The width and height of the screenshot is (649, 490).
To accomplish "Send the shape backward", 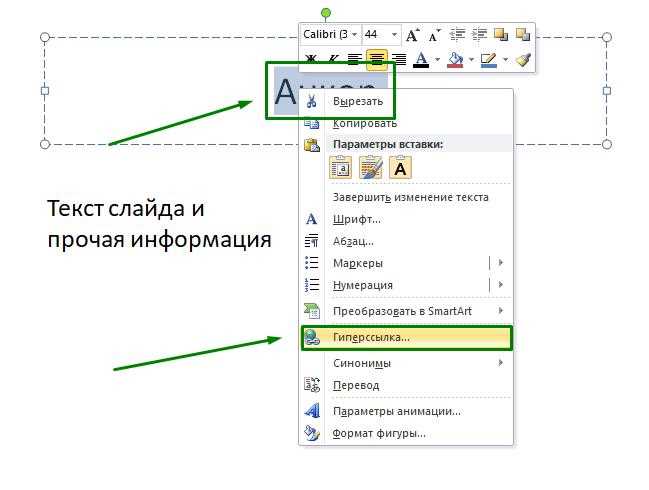I will click(x=523, y=35).
